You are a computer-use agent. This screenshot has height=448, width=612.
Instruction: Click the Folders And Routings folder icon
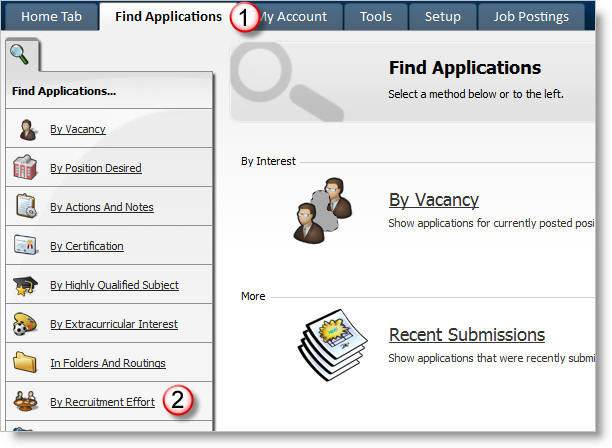(x=25, y=362)
